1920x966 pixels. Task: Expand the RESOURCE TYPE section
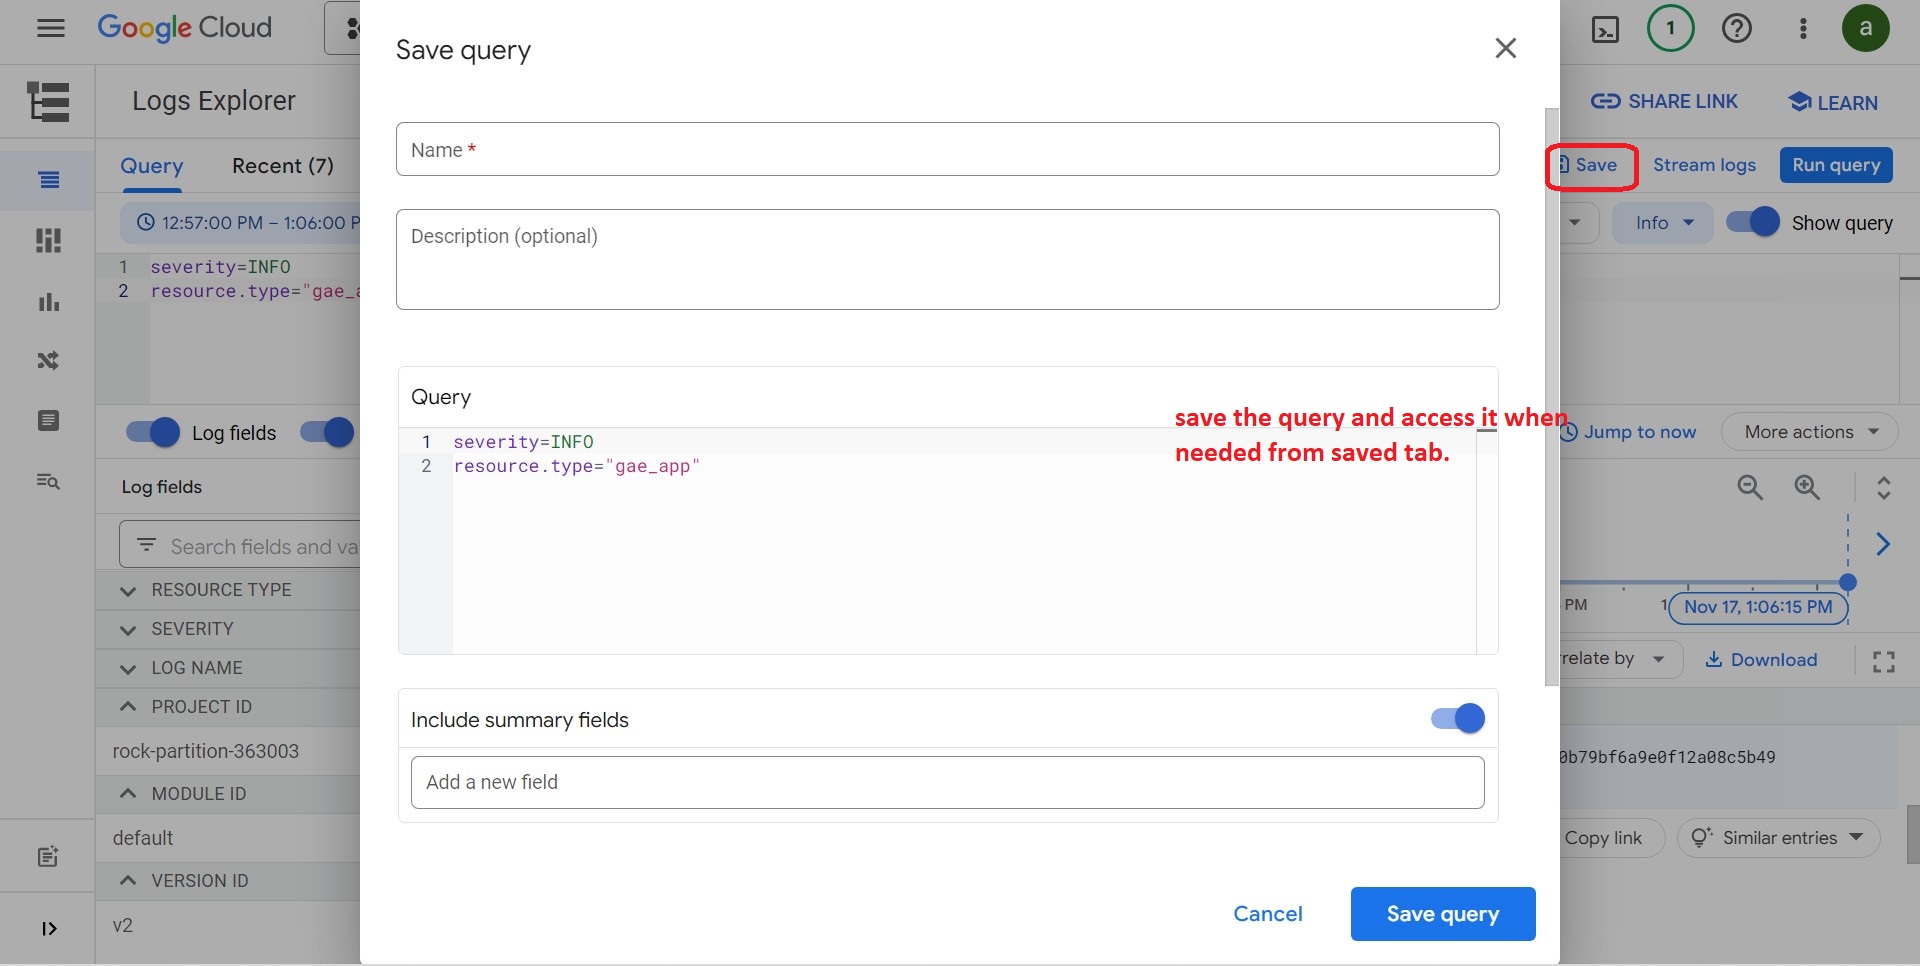coord(128,590)
